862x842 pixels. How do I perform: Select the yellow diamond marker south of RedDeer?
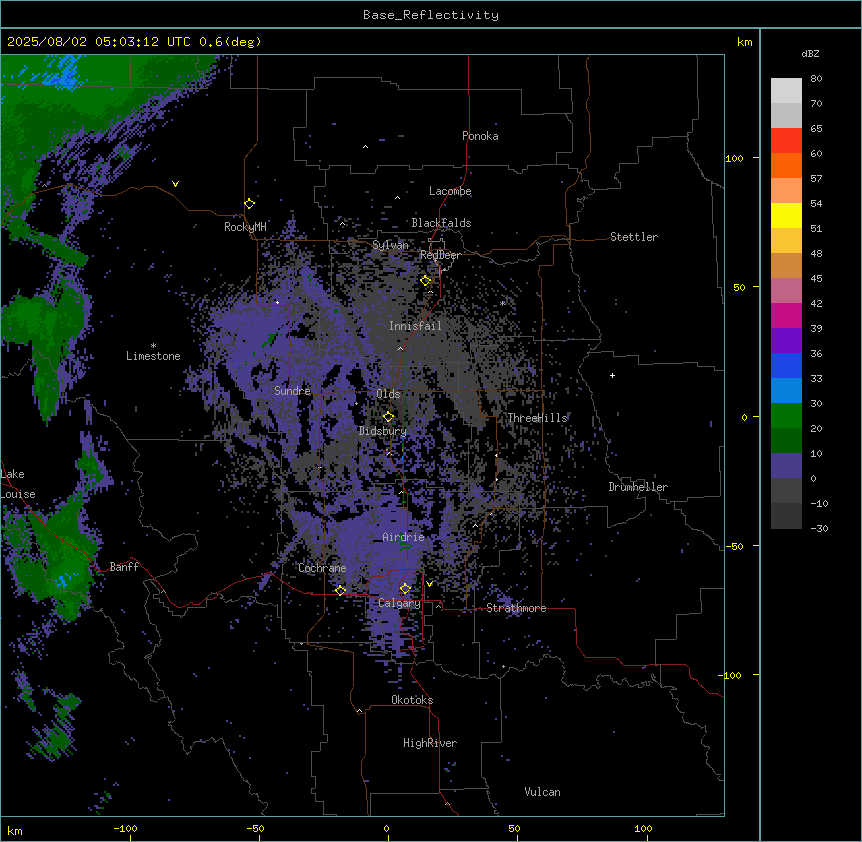(x=426, y=281)
